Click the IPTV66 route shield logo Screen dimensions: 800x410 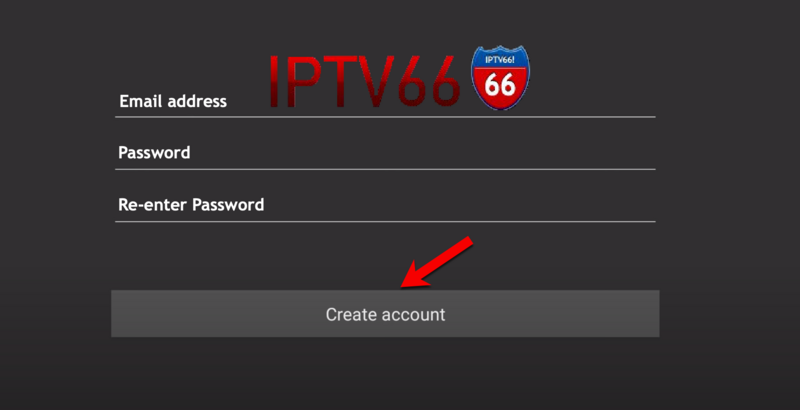[x=500, y=78]
